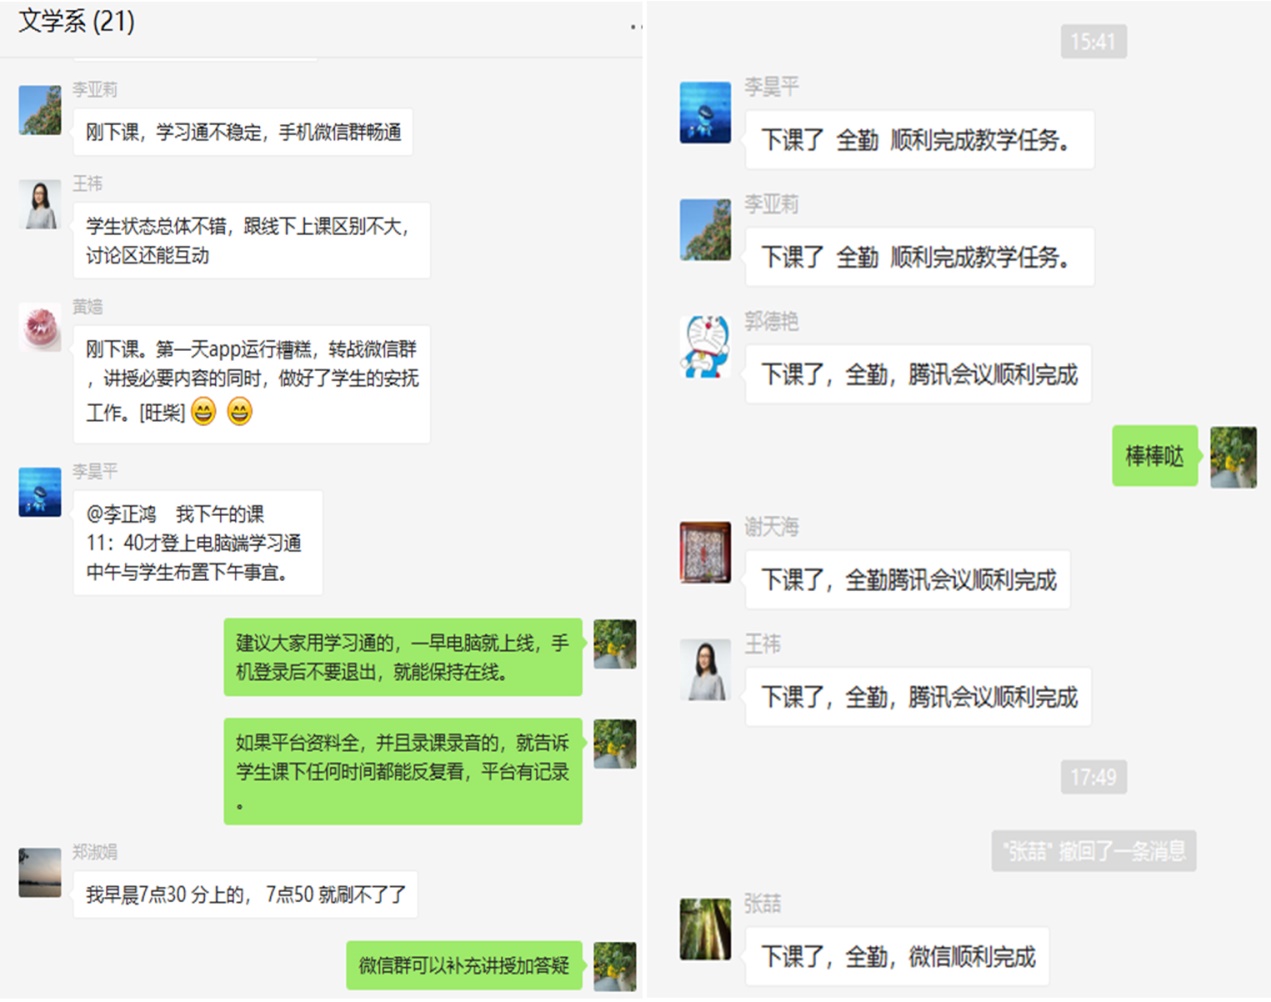Image resolution: width=1271 pixels, height=1002 pixels.
Task: Select message 下课了，全勤，微信顺利完成
Action: pyautogui.click(x=898, y=957)
